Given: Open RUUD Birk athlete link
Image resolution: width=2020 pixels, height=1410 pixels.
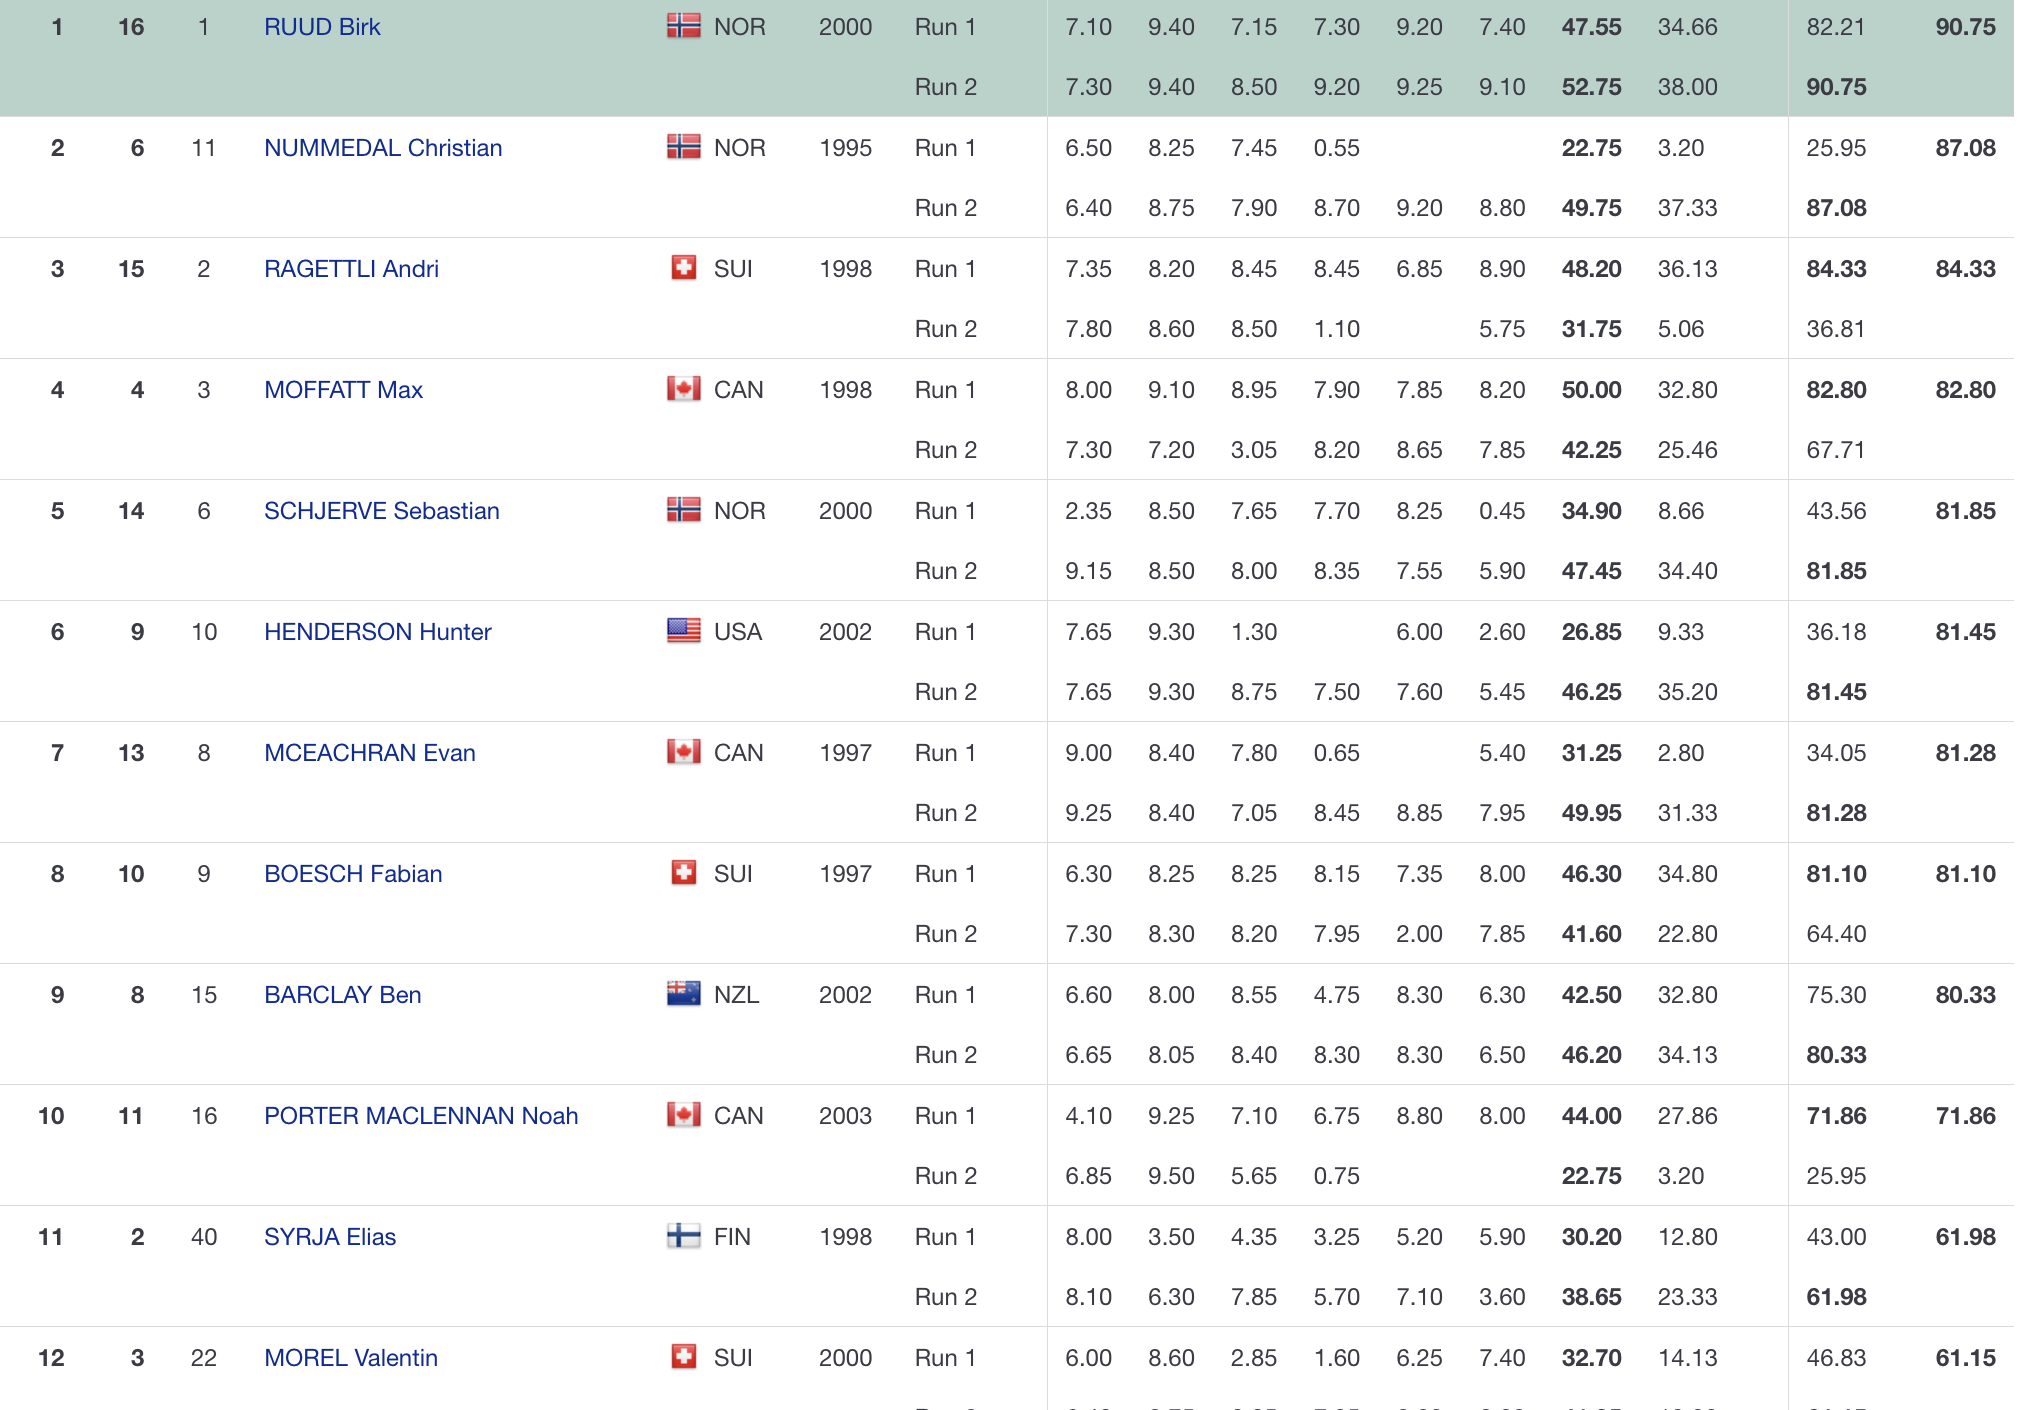Looking at the screenshot, I should [x=322, y=27].
